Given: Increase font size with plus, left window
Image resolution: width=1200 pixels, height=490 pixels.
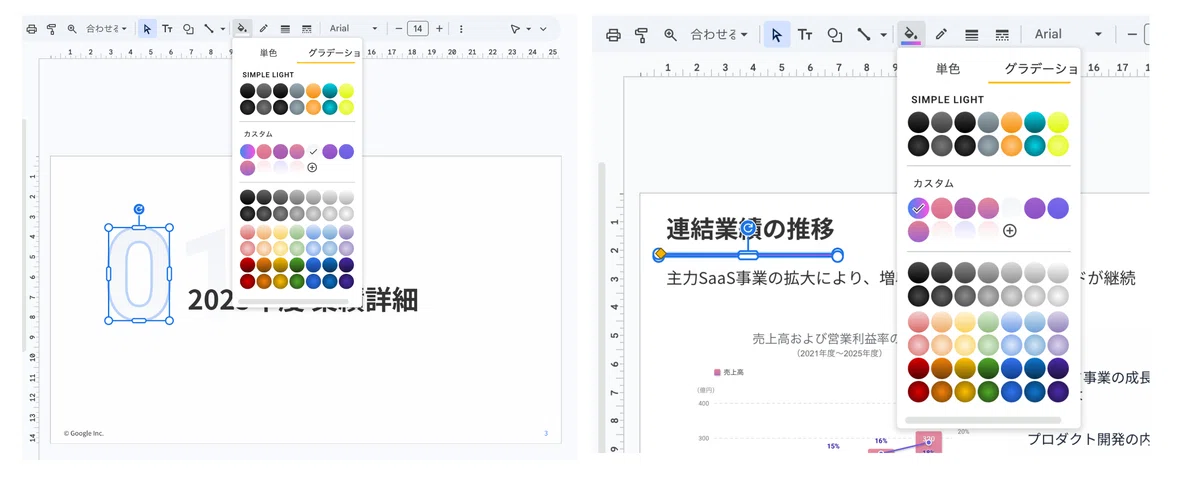Looking at the screenshot, I should [x=439, y=29].
